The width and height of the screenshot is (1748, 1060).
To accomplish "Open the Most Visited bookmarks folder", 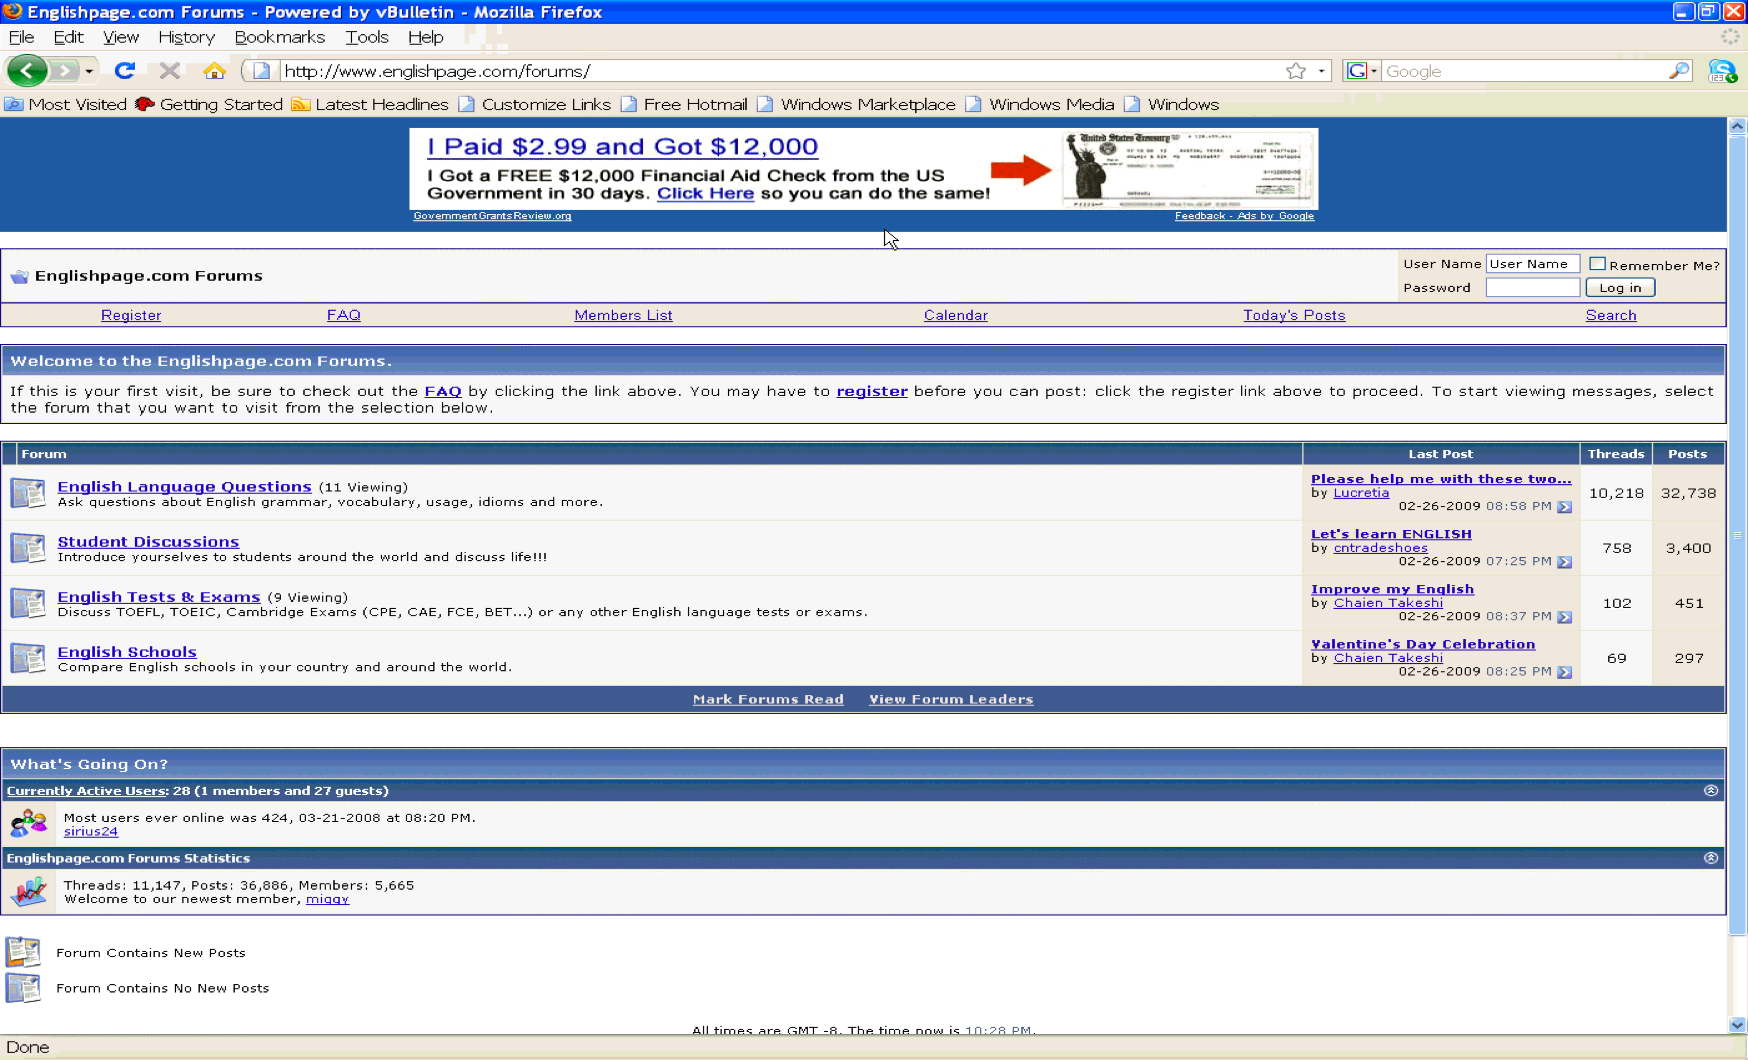I will coord(66,104).
